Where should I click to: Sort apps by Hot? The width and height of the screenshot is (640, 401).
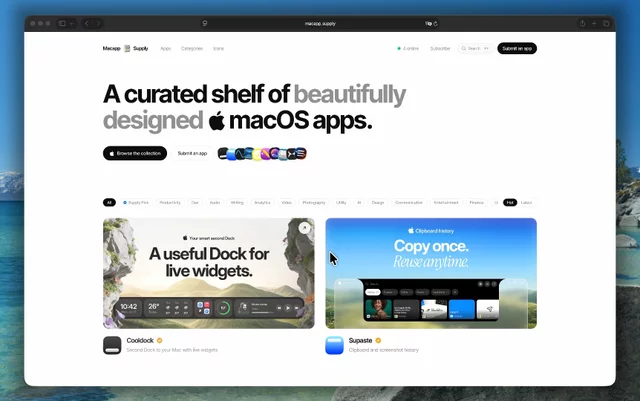(x=510, y=203)
